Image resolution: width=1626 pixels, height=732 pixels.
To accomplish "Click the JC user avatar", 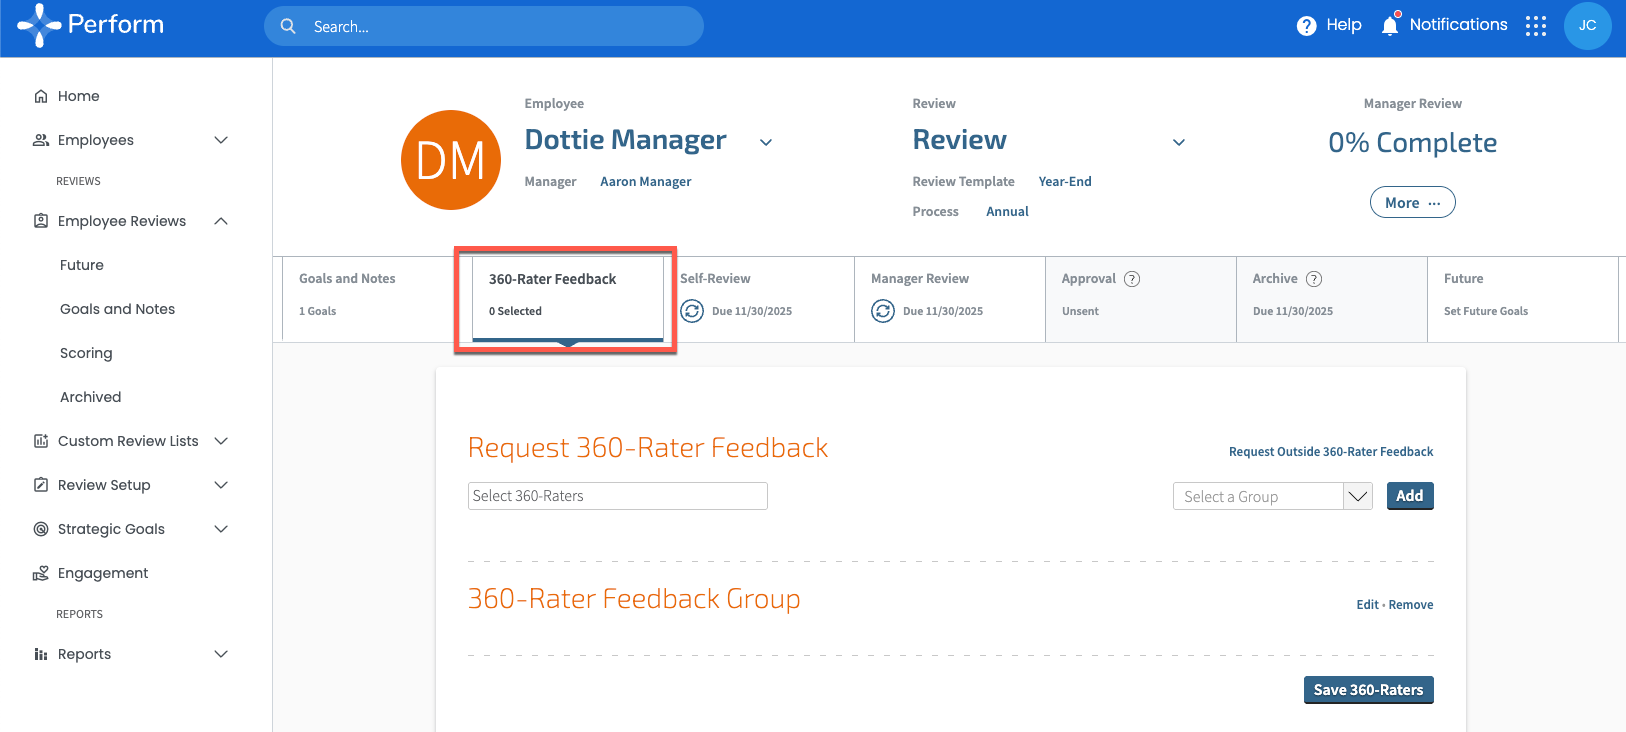I will point(1587,26).
